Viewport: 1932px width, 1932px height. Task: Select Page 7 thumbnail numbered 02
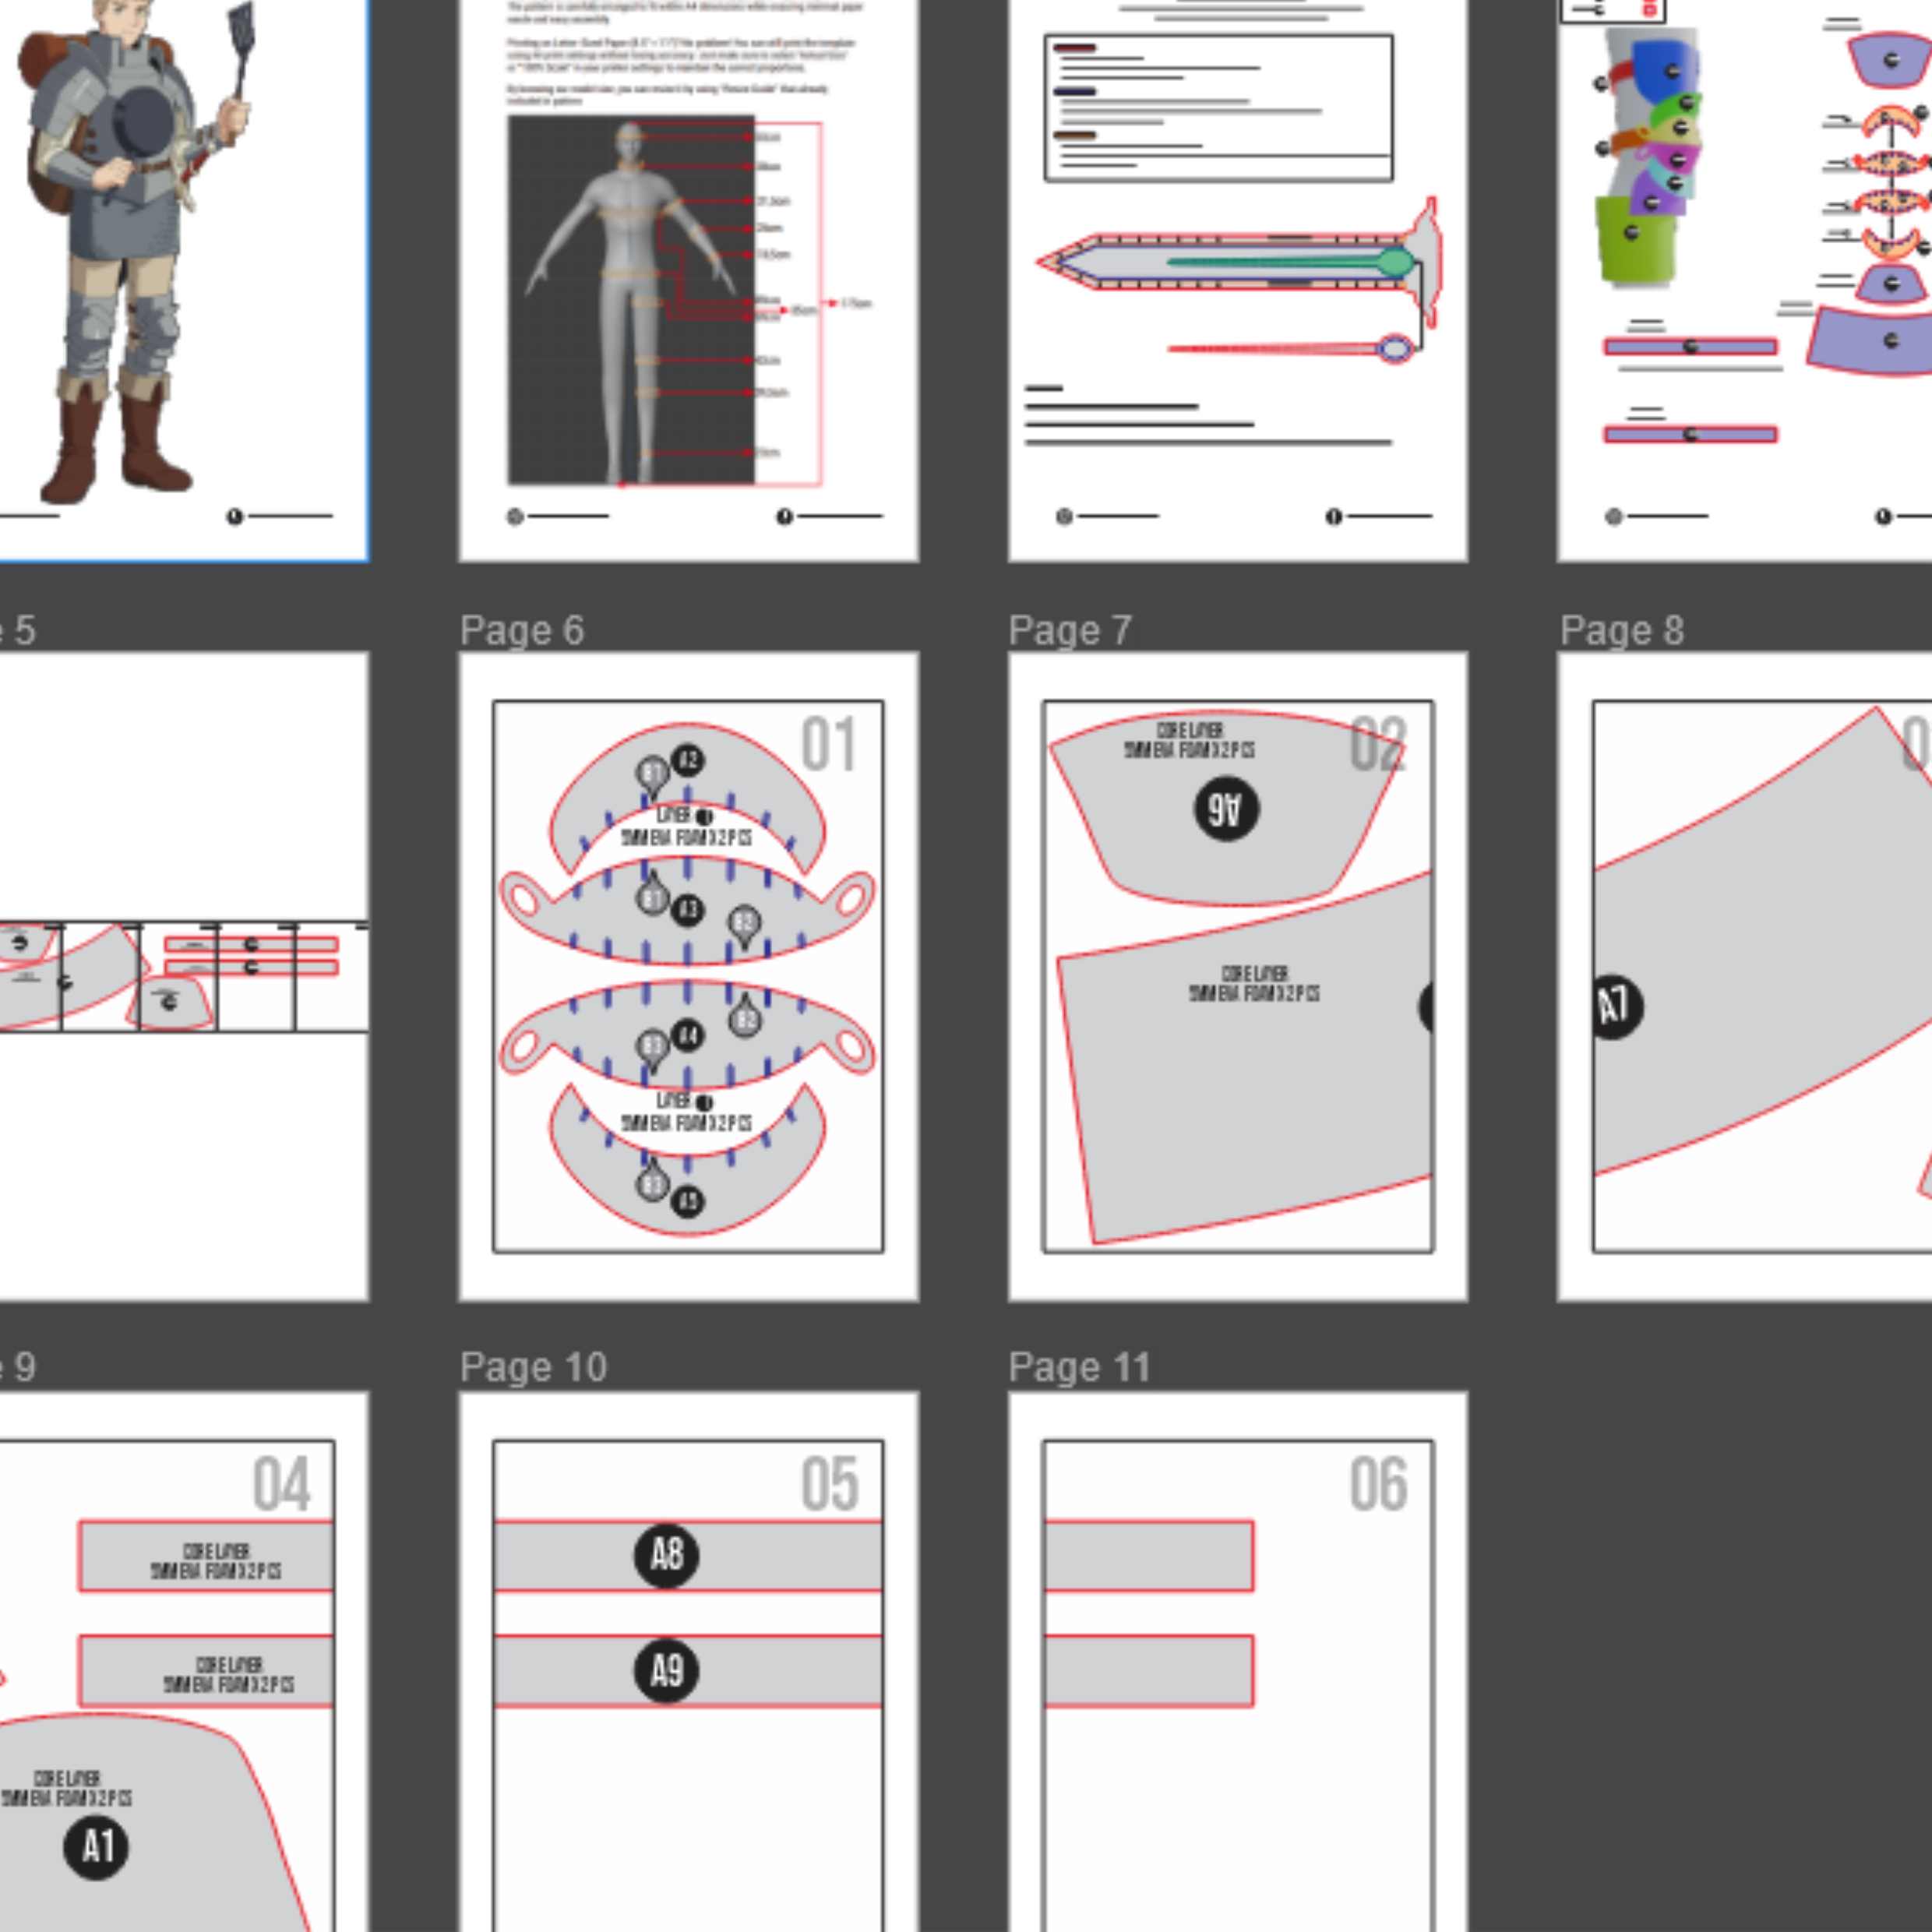pyautogui.click(x=1237, y=976)
